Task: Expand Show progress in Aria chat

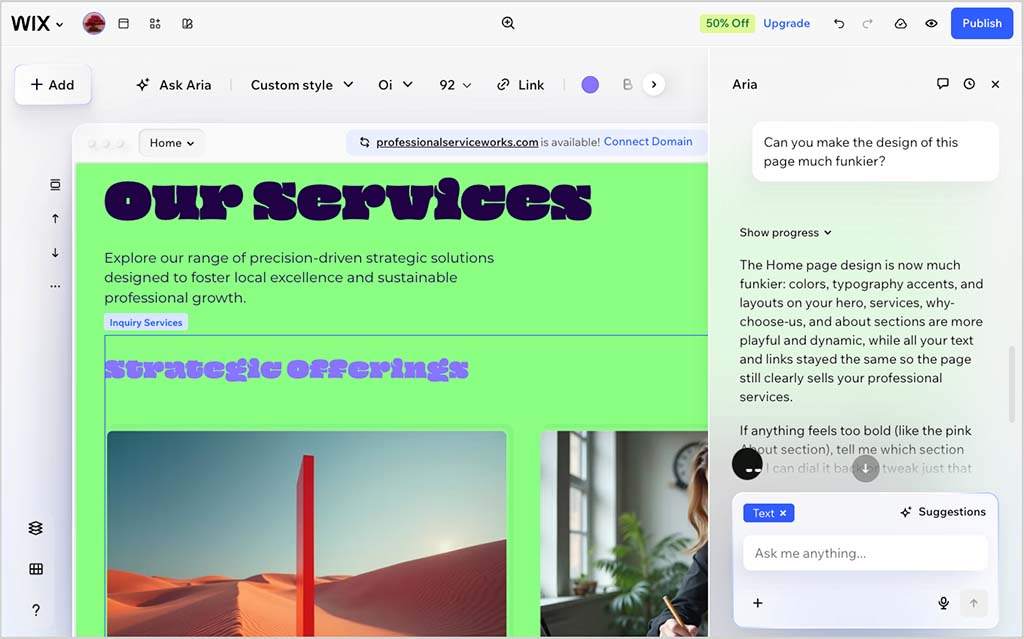Action: point(786,233)
